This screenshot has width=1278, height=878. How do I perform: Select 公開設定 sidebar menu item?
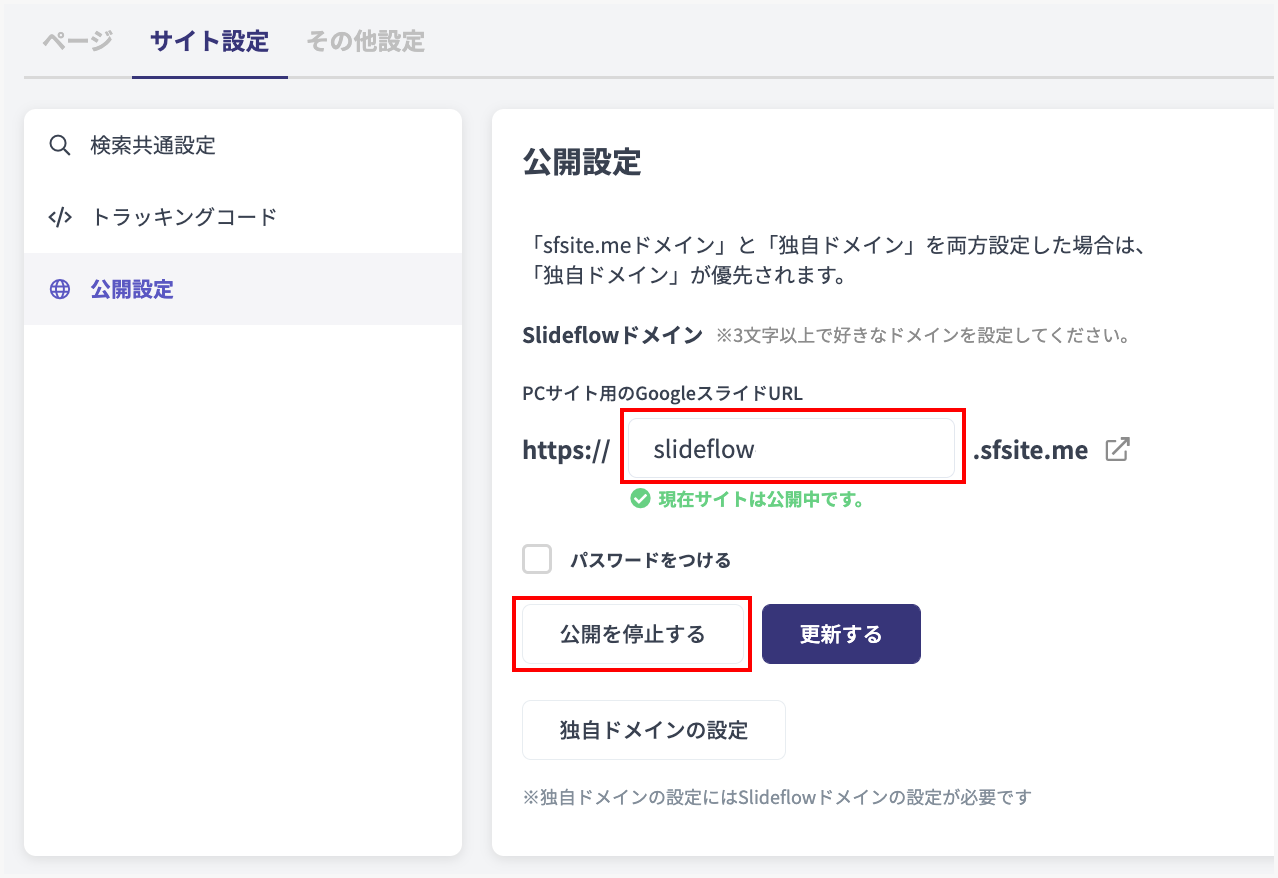pyautogui.click(x=132, y=290)
